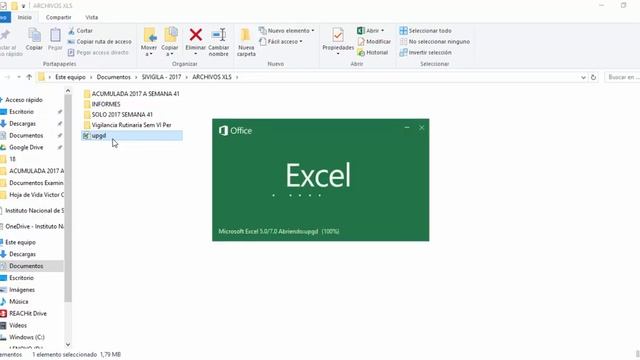Select Escritorio under Acceso rápido

coord(21,111)
